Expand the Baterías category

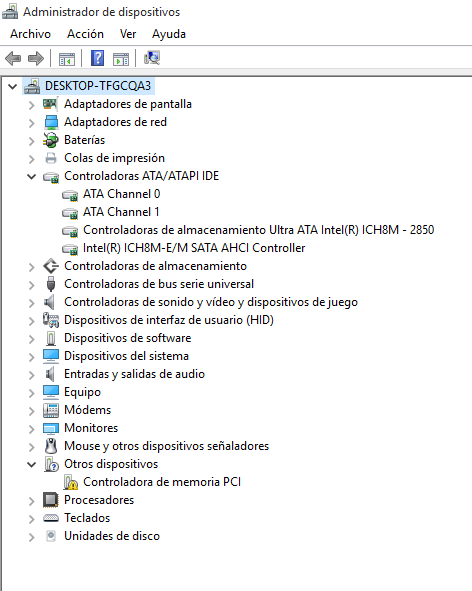32,141
